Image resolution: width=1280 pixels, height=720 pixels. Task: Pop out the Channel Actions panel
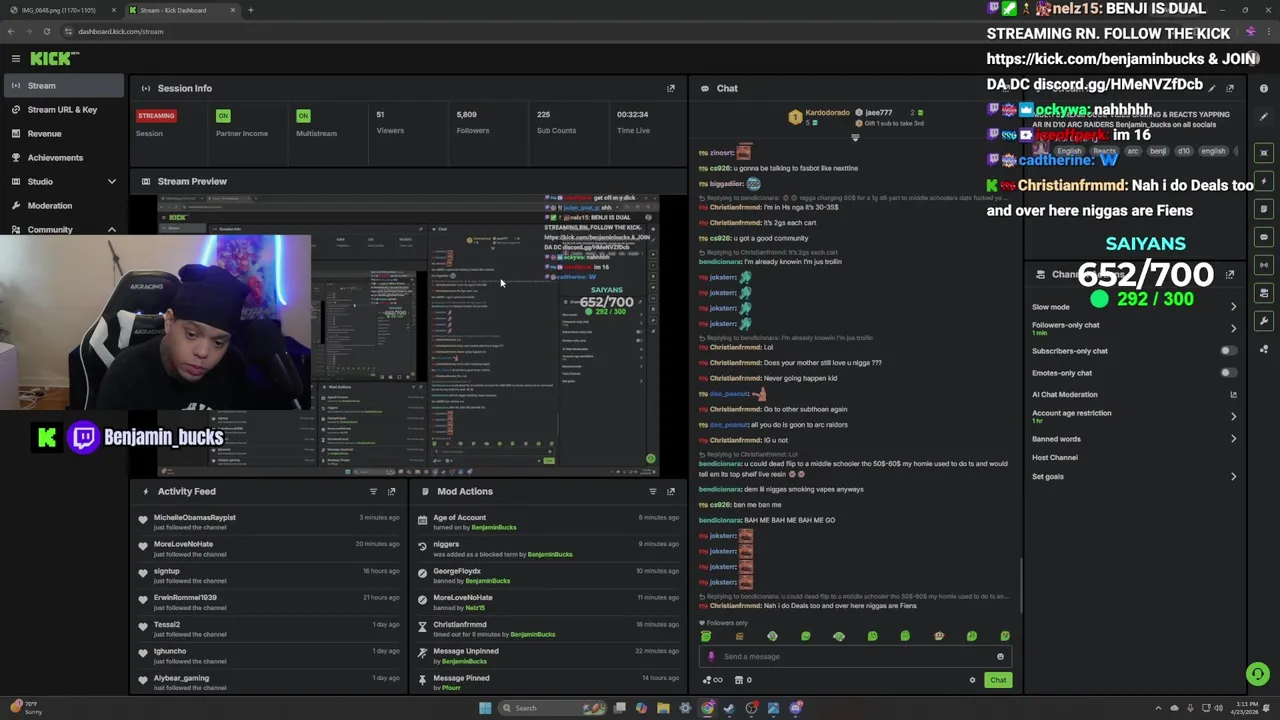(1230, 274)
